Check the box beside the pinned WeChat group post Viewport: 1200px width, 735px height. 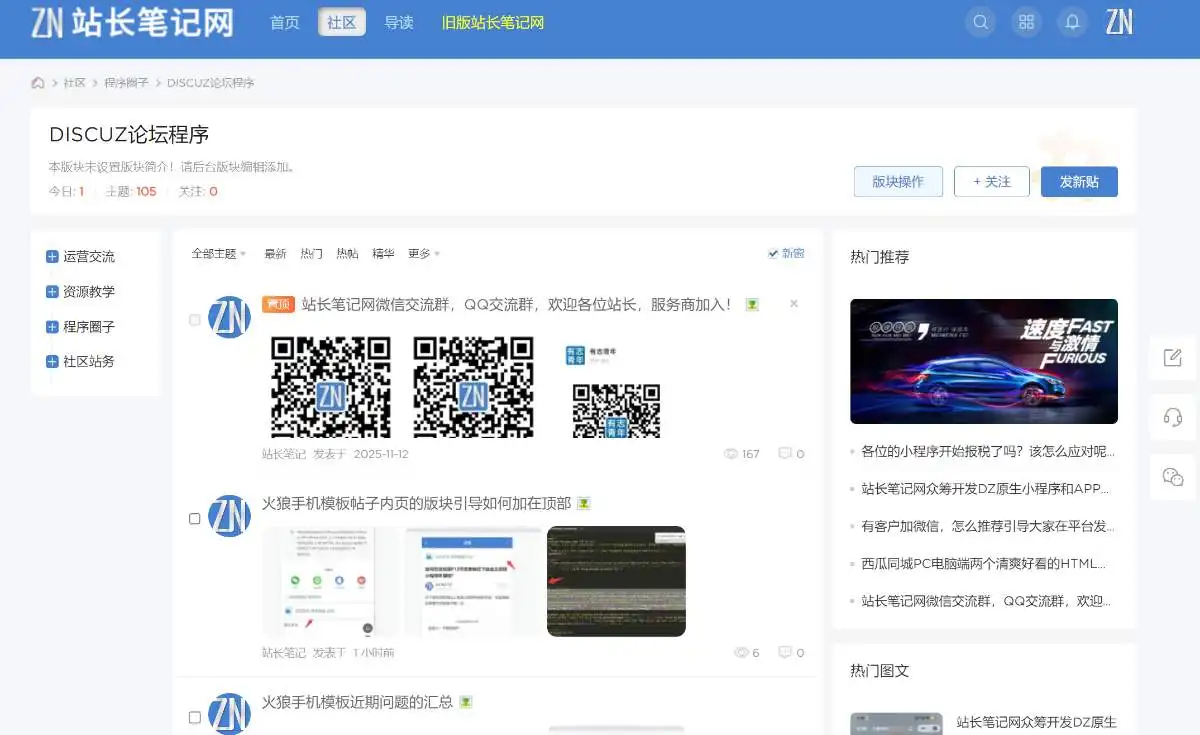click(195, 320)
